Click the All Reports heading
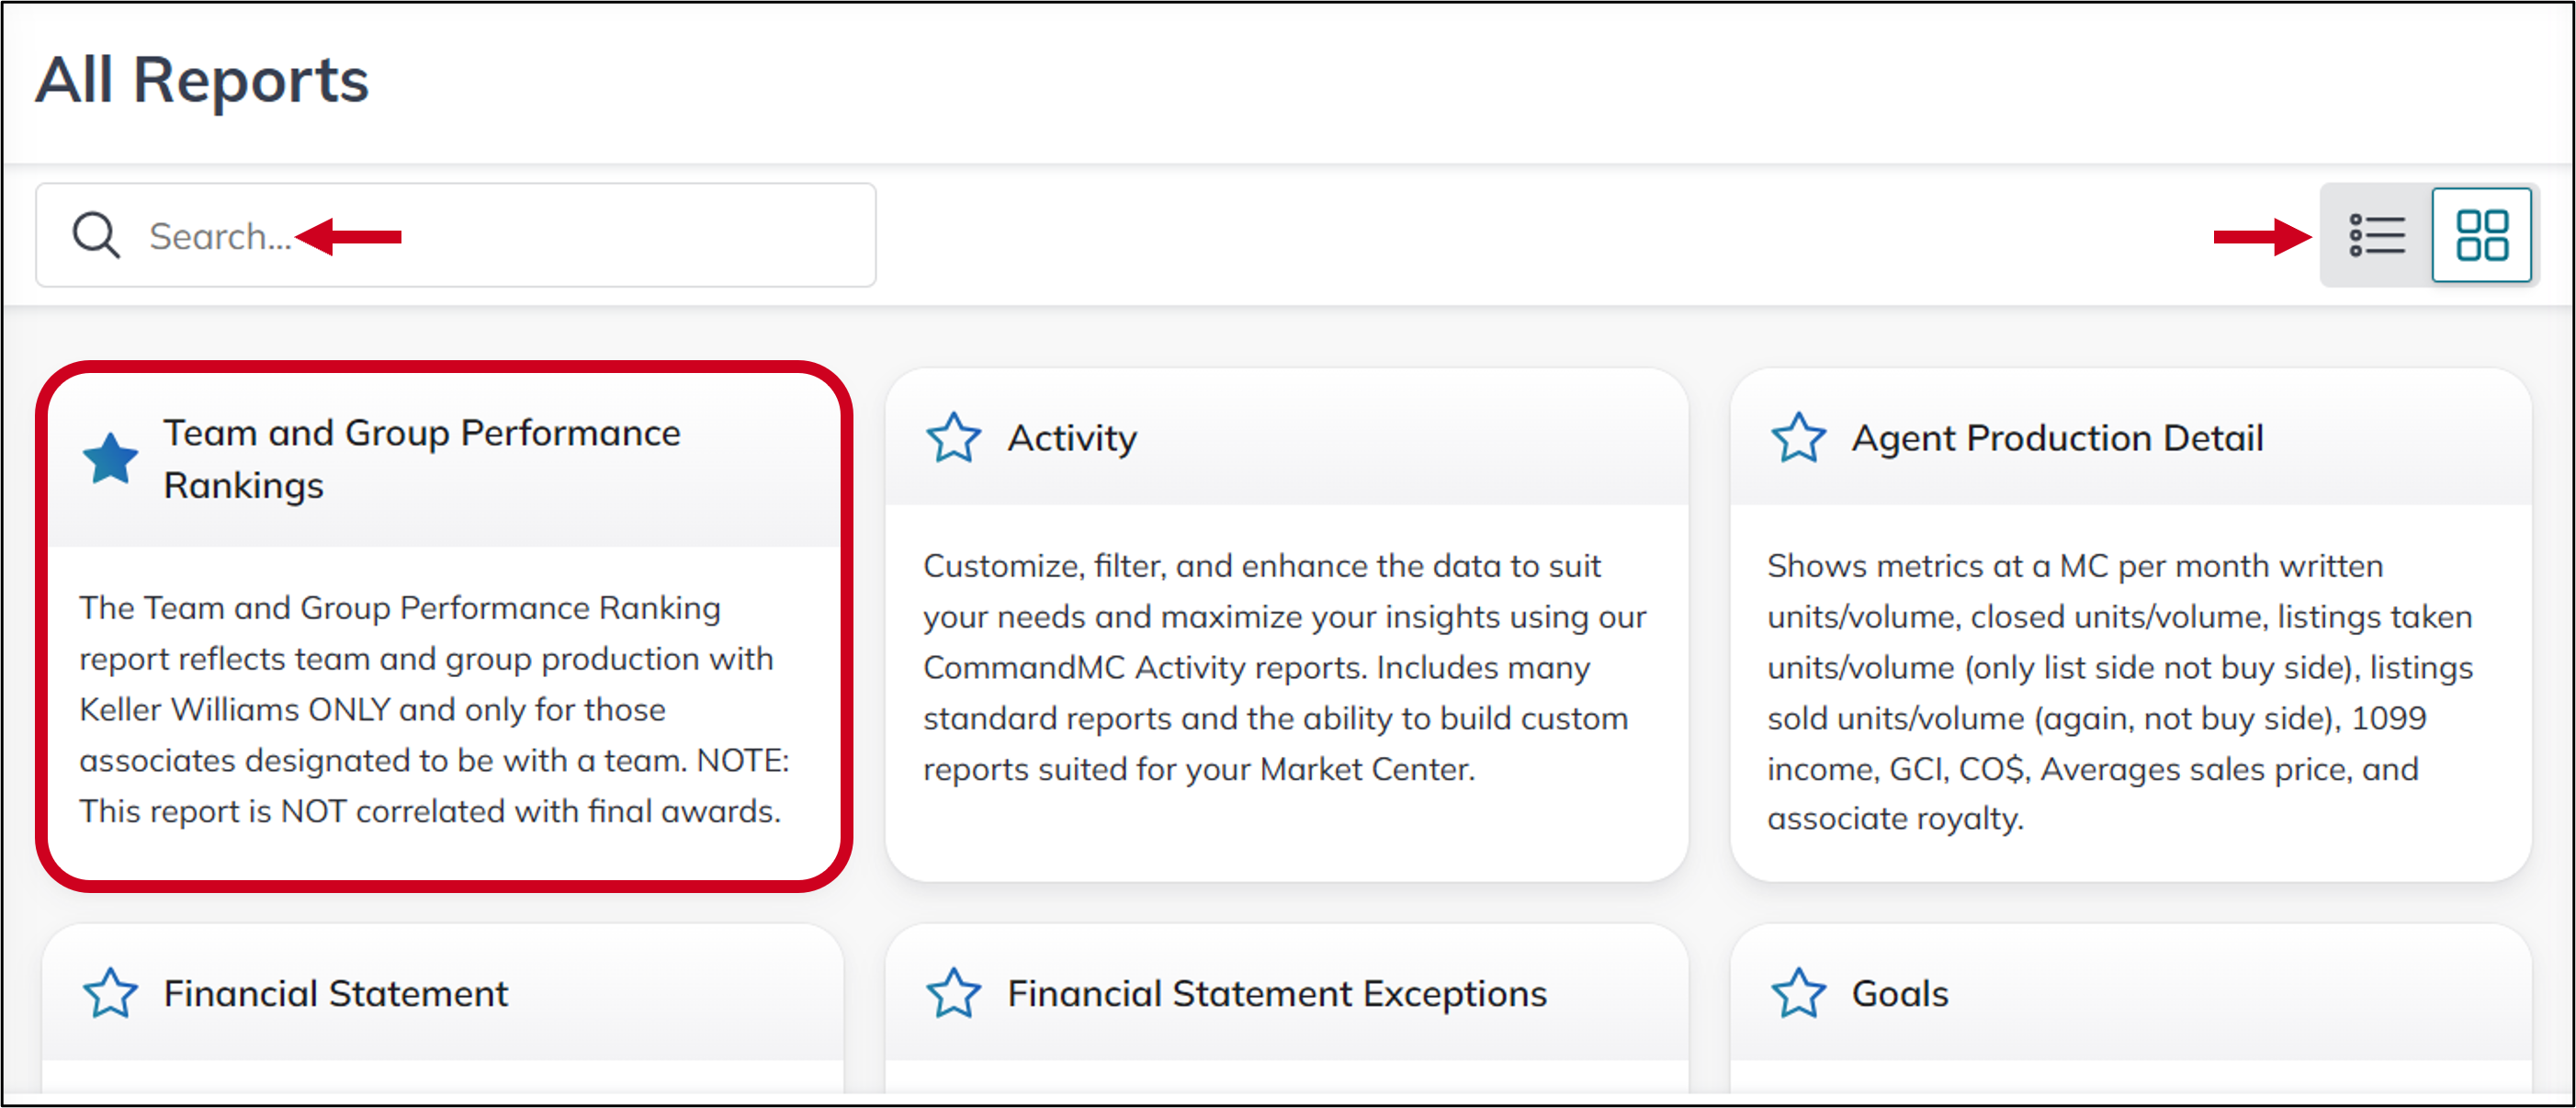Viewport: 2576px width, 1108px height. point(202,80)
